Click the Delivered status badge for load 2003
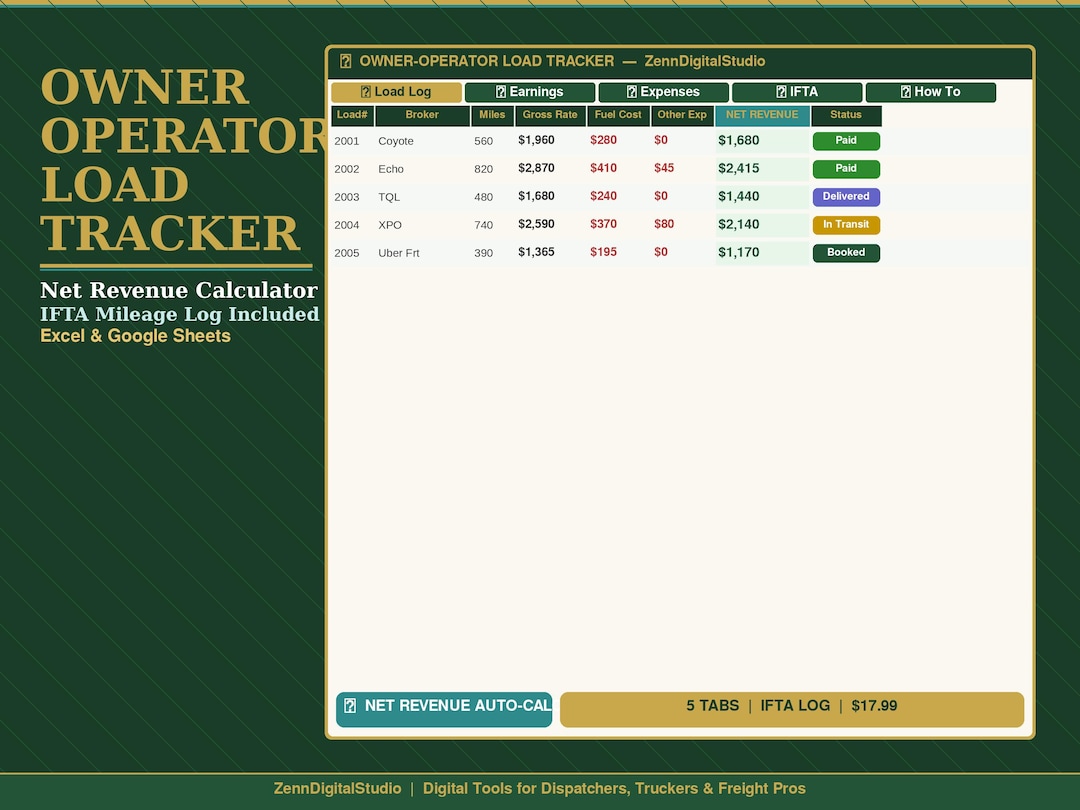The height and width of the screenshot is (810, 1080). coord(846,197)
